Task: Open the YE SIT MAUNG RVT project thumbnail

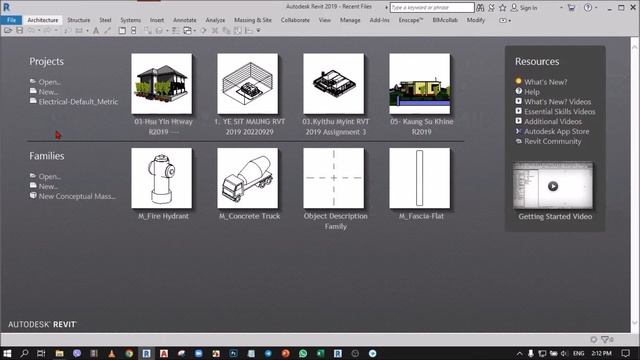Action: tap(248, 84)
